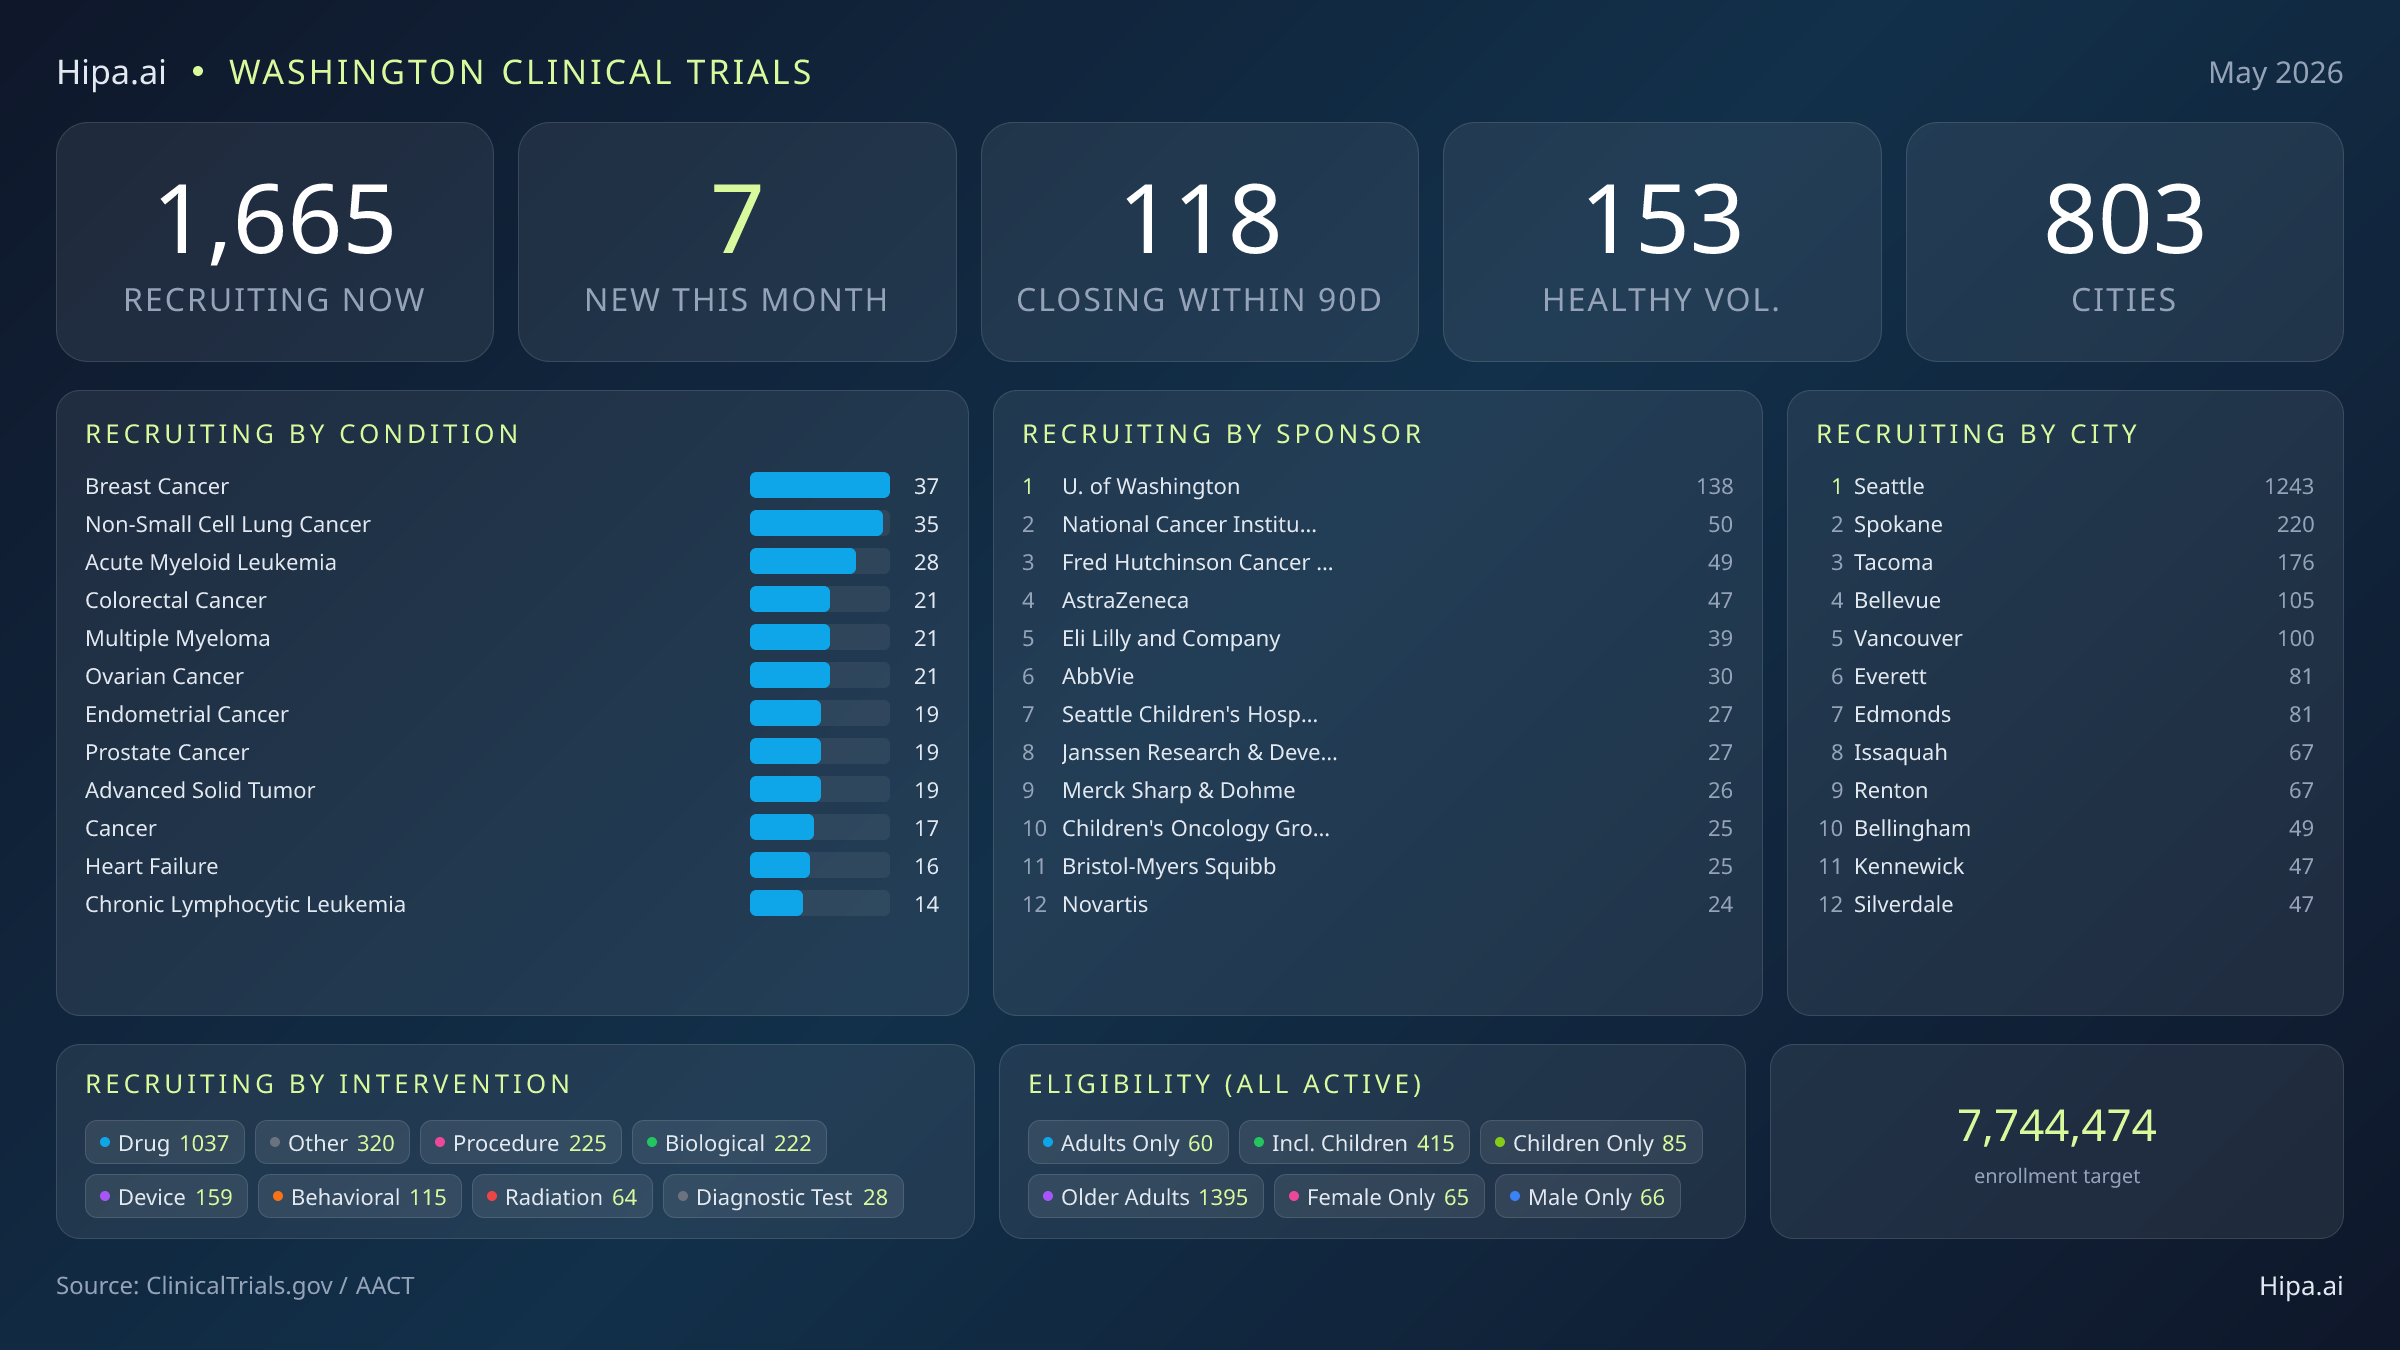Click the Recruiting By Condition heading
Image resolution: width=2400 pixels, height=1350 pixels.
302,433
